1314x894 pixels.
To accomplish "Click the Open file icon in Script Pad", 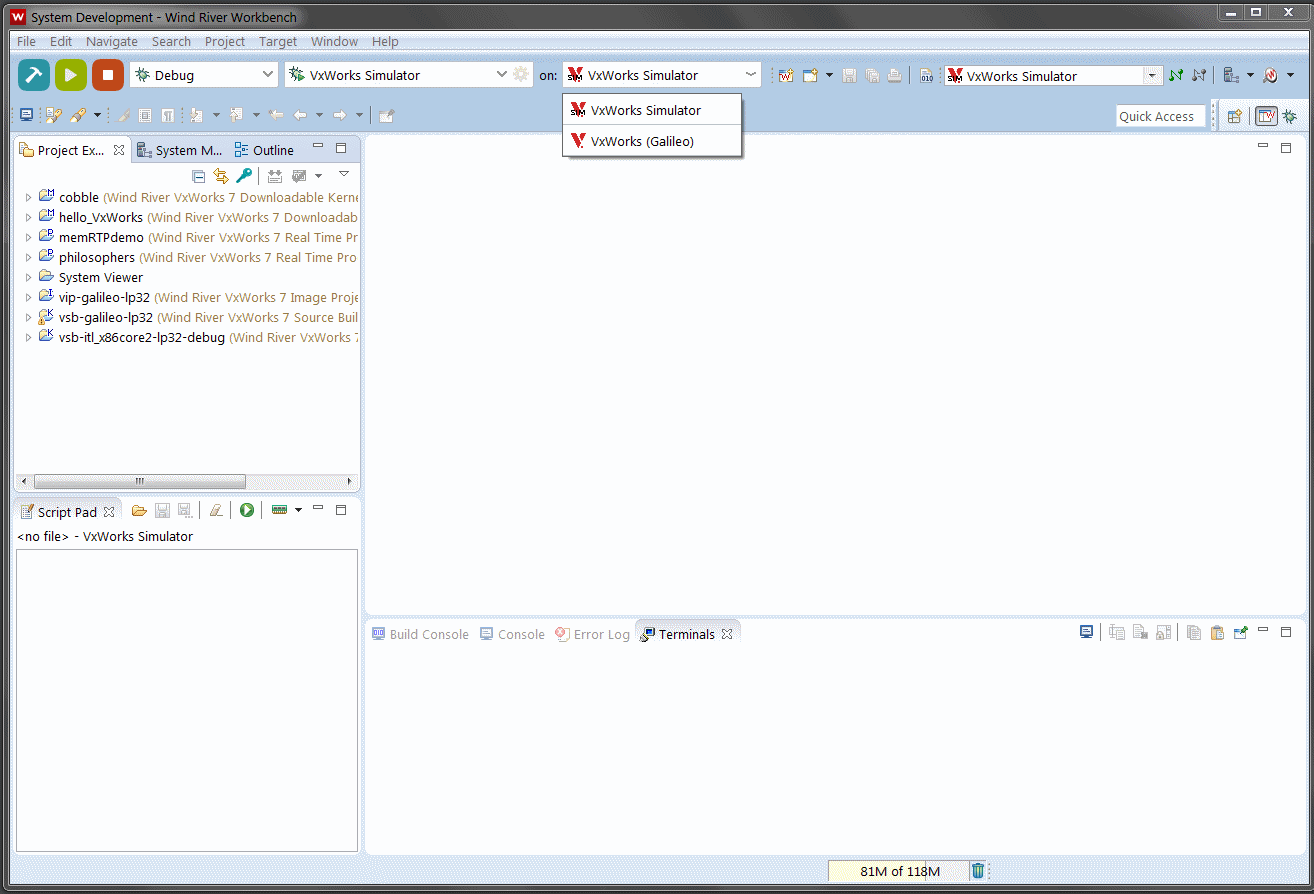I will [139, 510].
